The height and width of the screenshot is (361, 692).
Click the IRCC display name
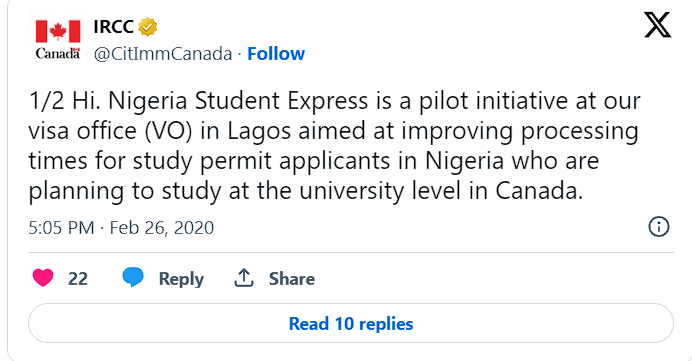113,27
